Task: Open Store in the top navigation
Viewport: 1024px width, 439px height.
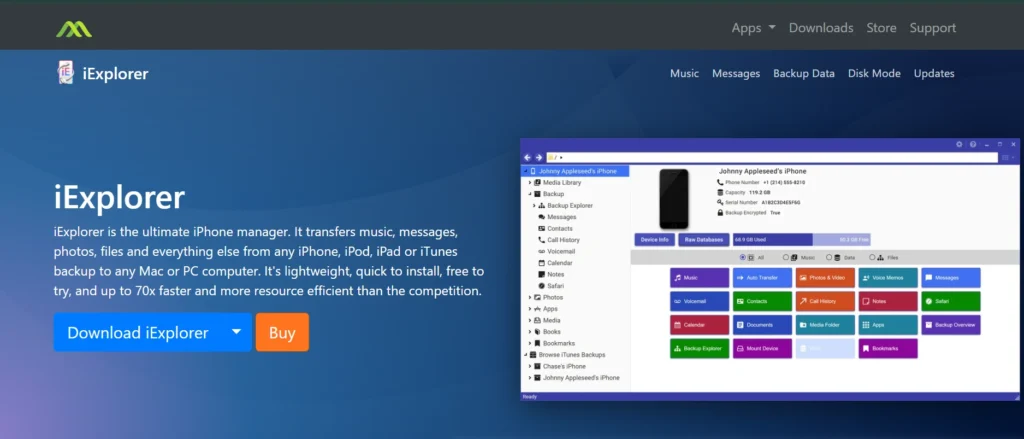Action: (881, 28)
